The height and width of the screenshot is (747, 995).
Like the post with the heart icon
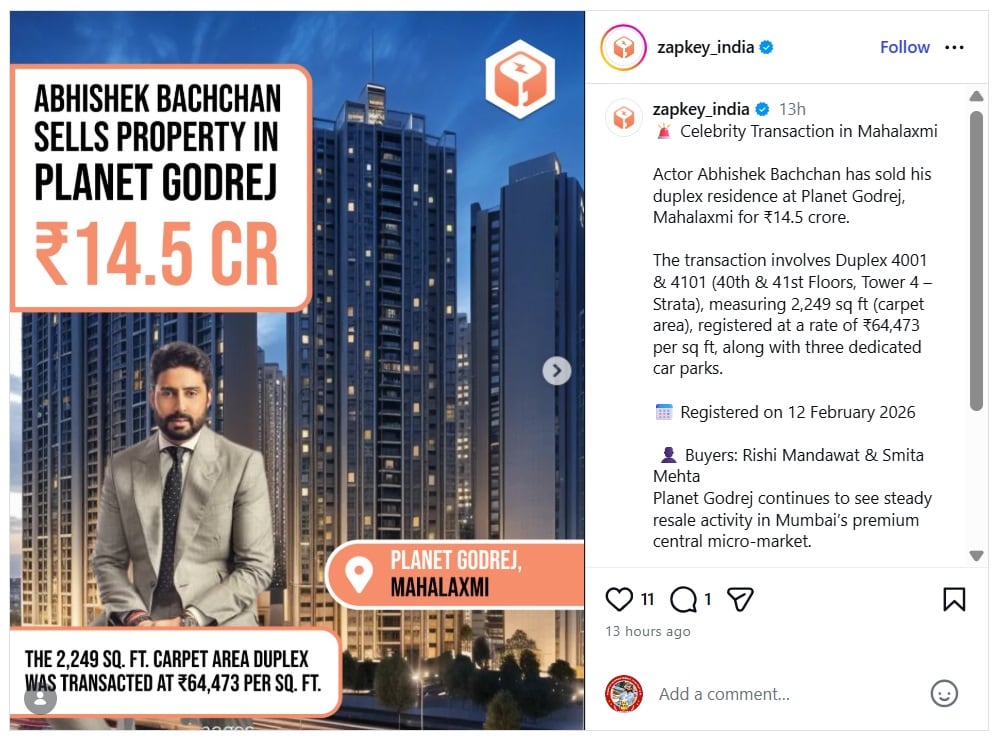[619, 599]
